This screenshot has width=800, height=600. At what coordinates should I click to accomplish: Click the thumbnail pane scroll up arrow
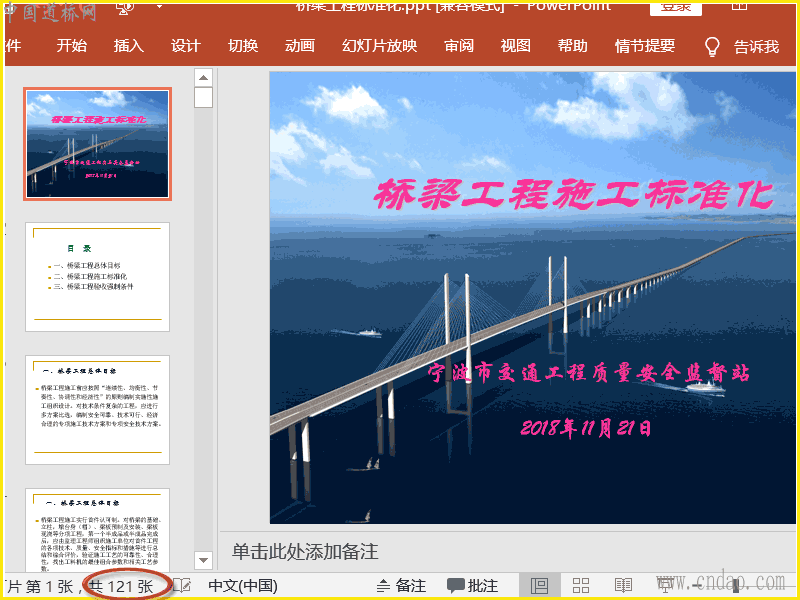click(x=204, y=78)
